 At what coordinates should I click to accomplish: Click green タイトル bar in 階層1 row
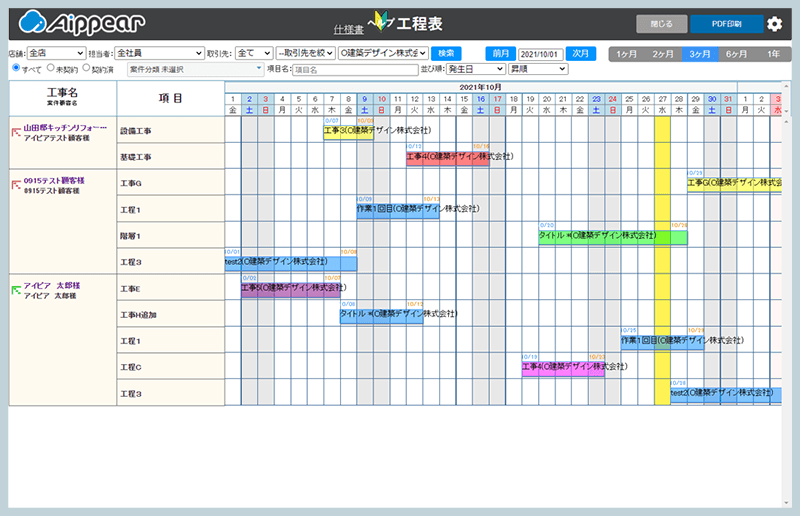613,237
